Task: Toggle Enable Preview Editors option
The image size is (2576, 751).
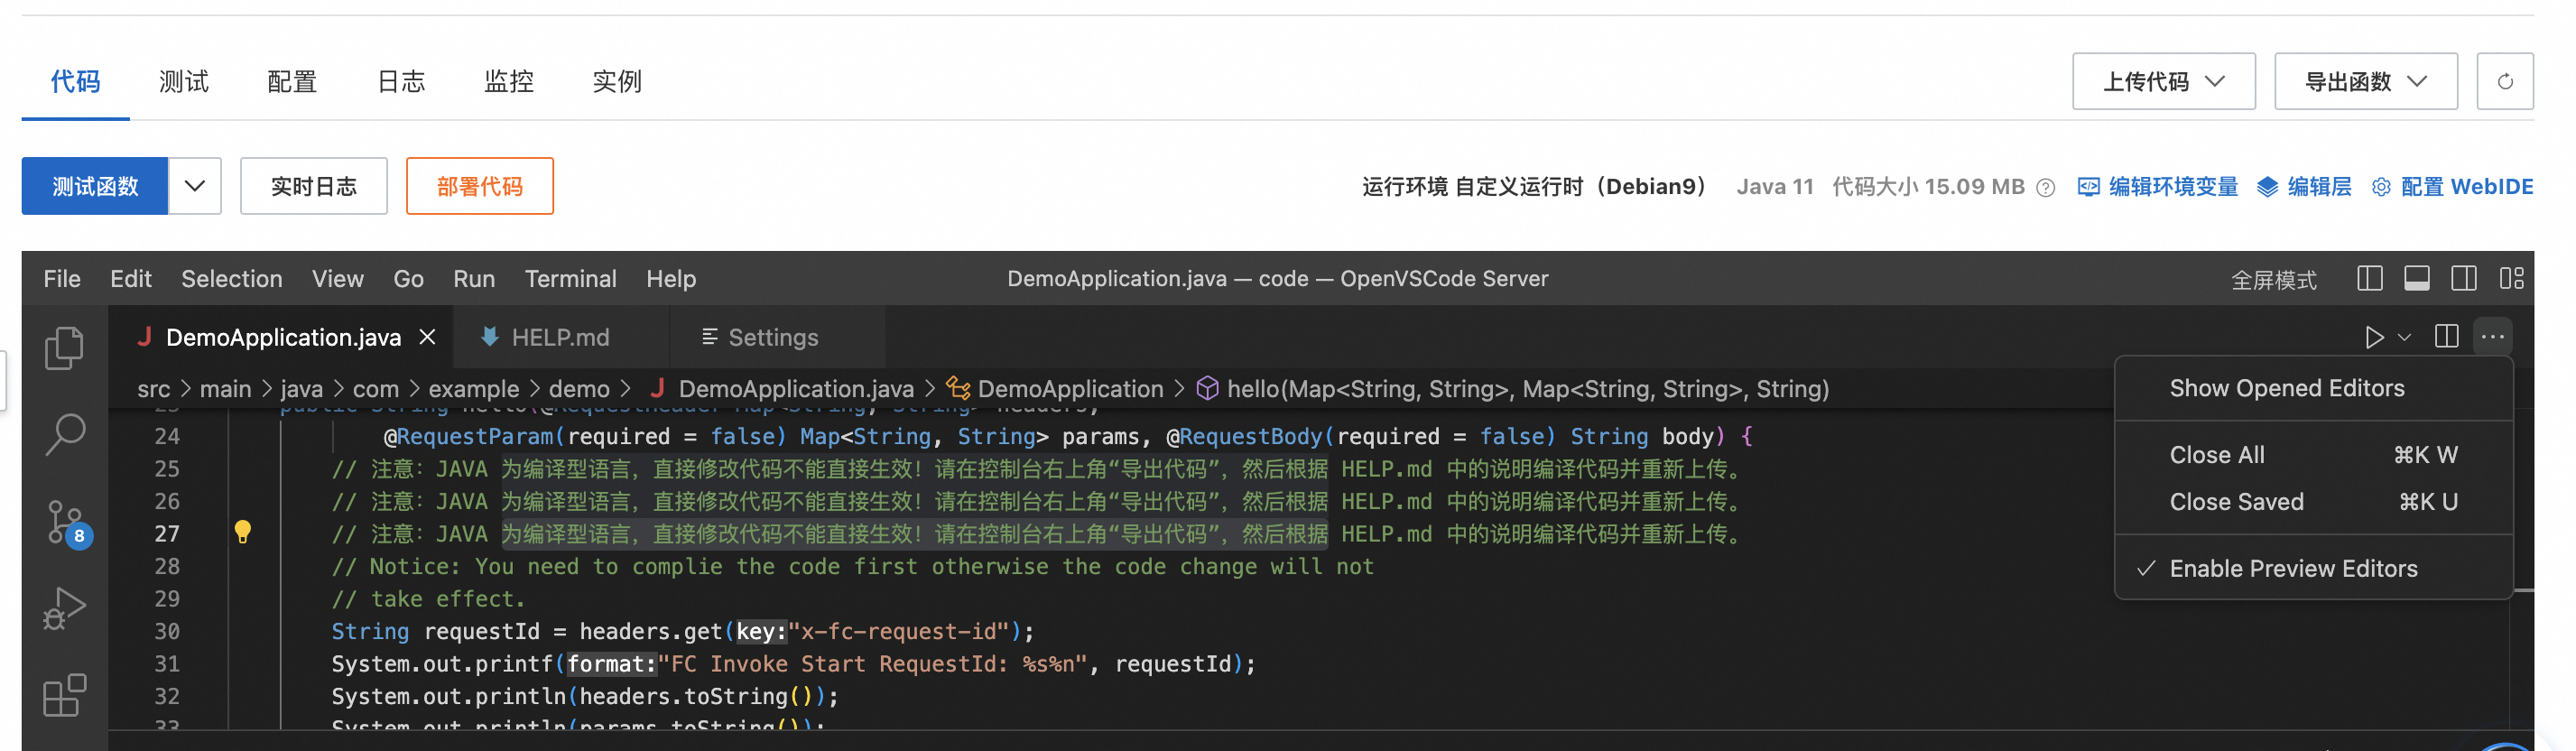Action: coord(2313,568)
